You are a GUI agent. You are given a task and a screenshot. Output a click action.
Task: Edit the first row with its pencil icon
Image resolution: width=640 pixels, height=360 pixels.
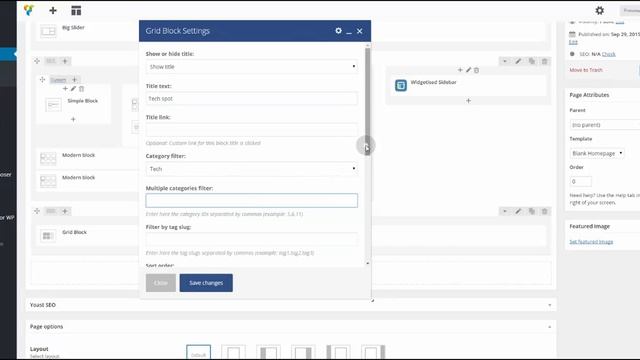click(x=518, y=61)
